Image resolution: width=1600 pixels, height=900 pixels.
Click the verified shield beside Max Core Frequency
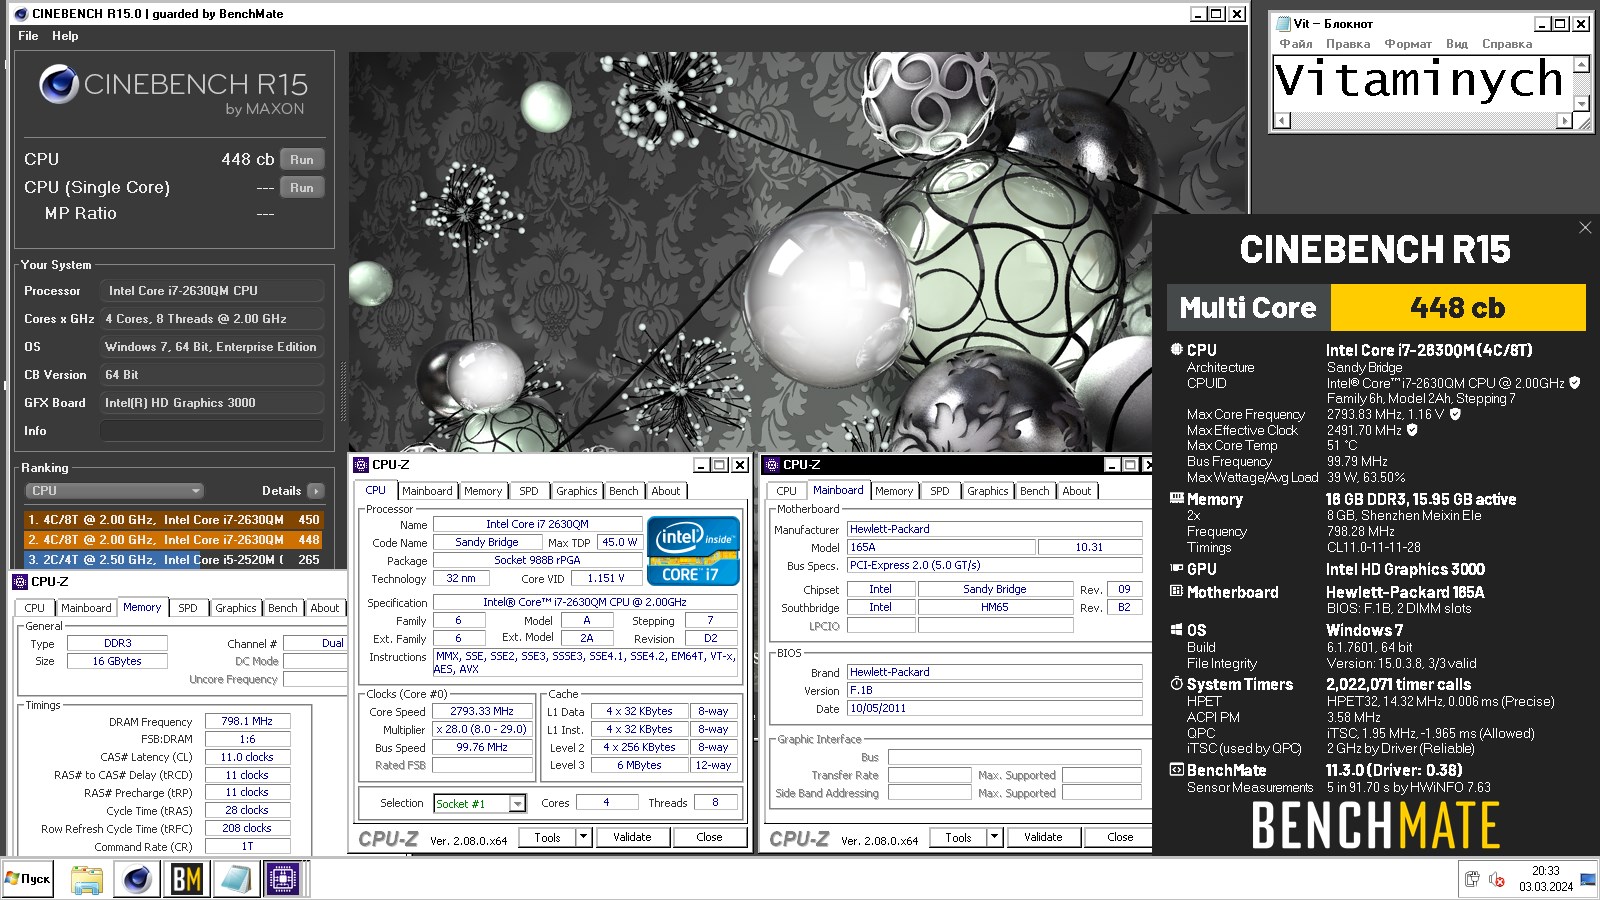[x=1455, y=413]
